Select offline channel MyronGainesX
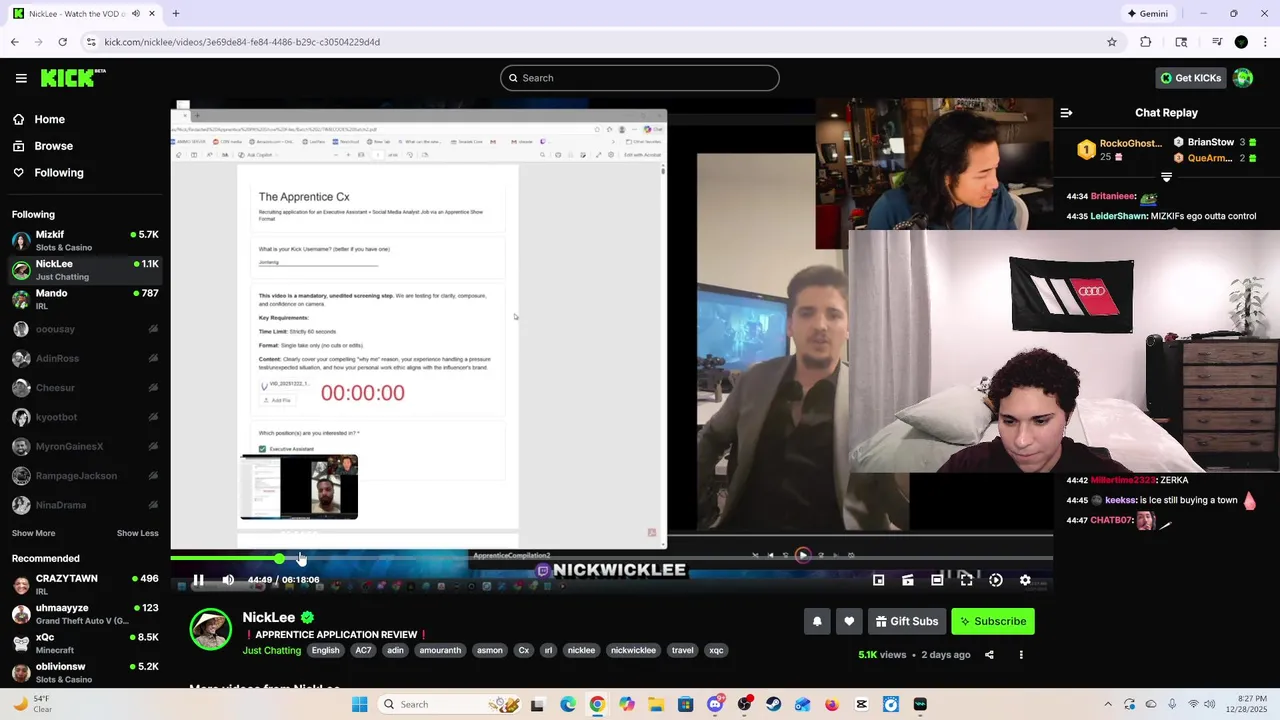 click(x=84, y=446)
